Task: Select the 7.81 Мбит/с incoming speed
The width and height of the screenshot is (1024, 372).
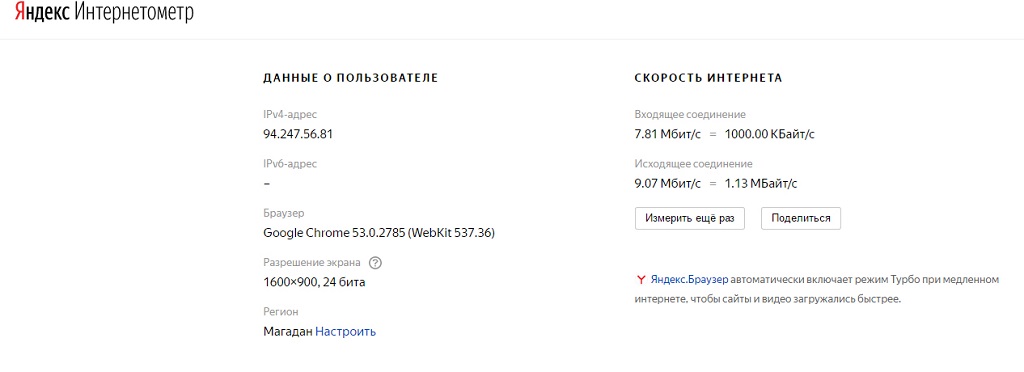Action: tap(668, 134)
